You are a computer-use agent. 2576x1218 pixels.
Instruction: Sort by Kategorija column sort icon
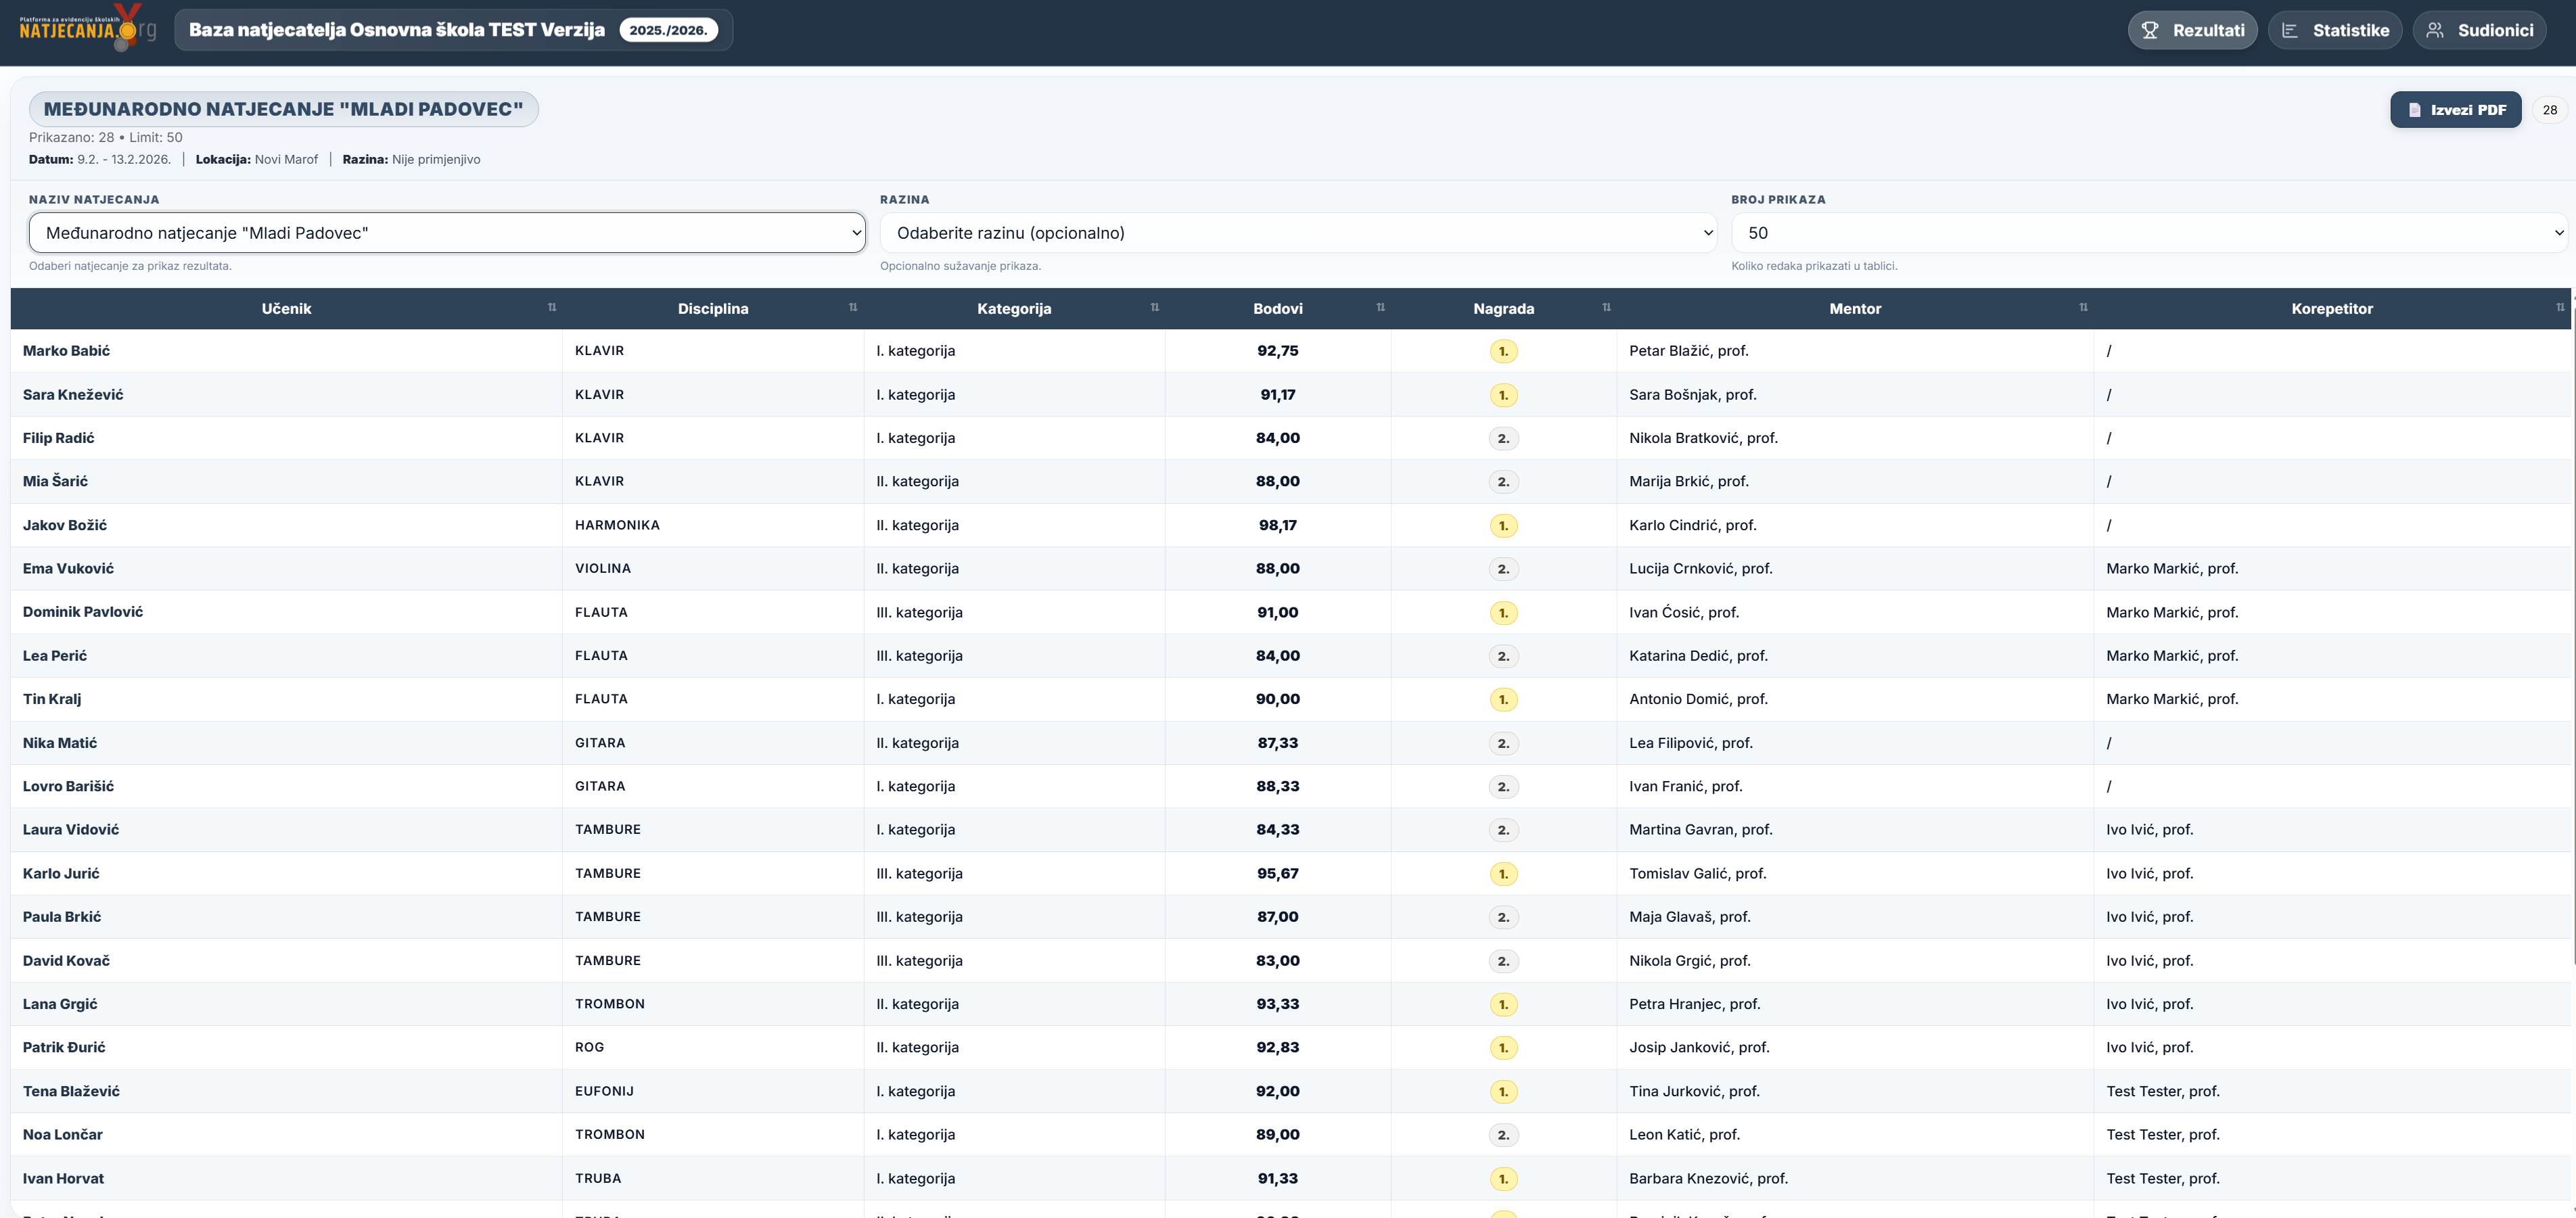tap(1154, 307)
